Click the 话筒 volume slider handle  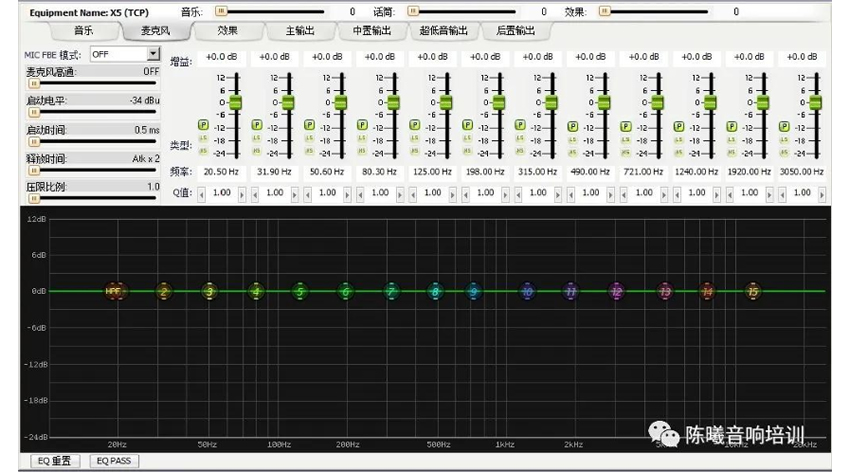click(x=413, y=11)
